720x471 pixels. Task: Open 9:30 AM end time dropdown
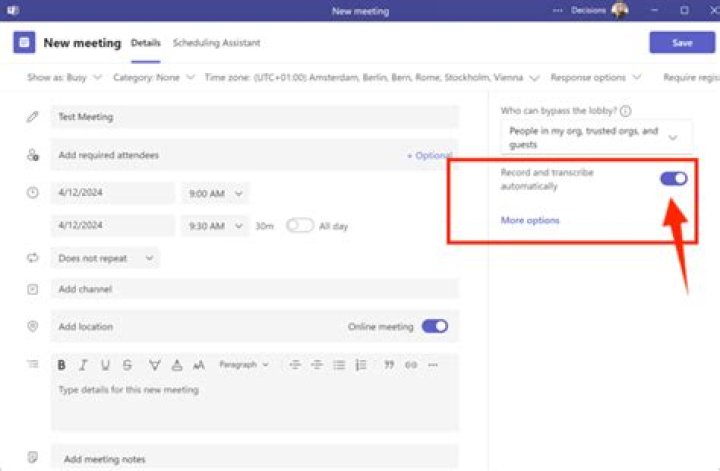point(215,226)
